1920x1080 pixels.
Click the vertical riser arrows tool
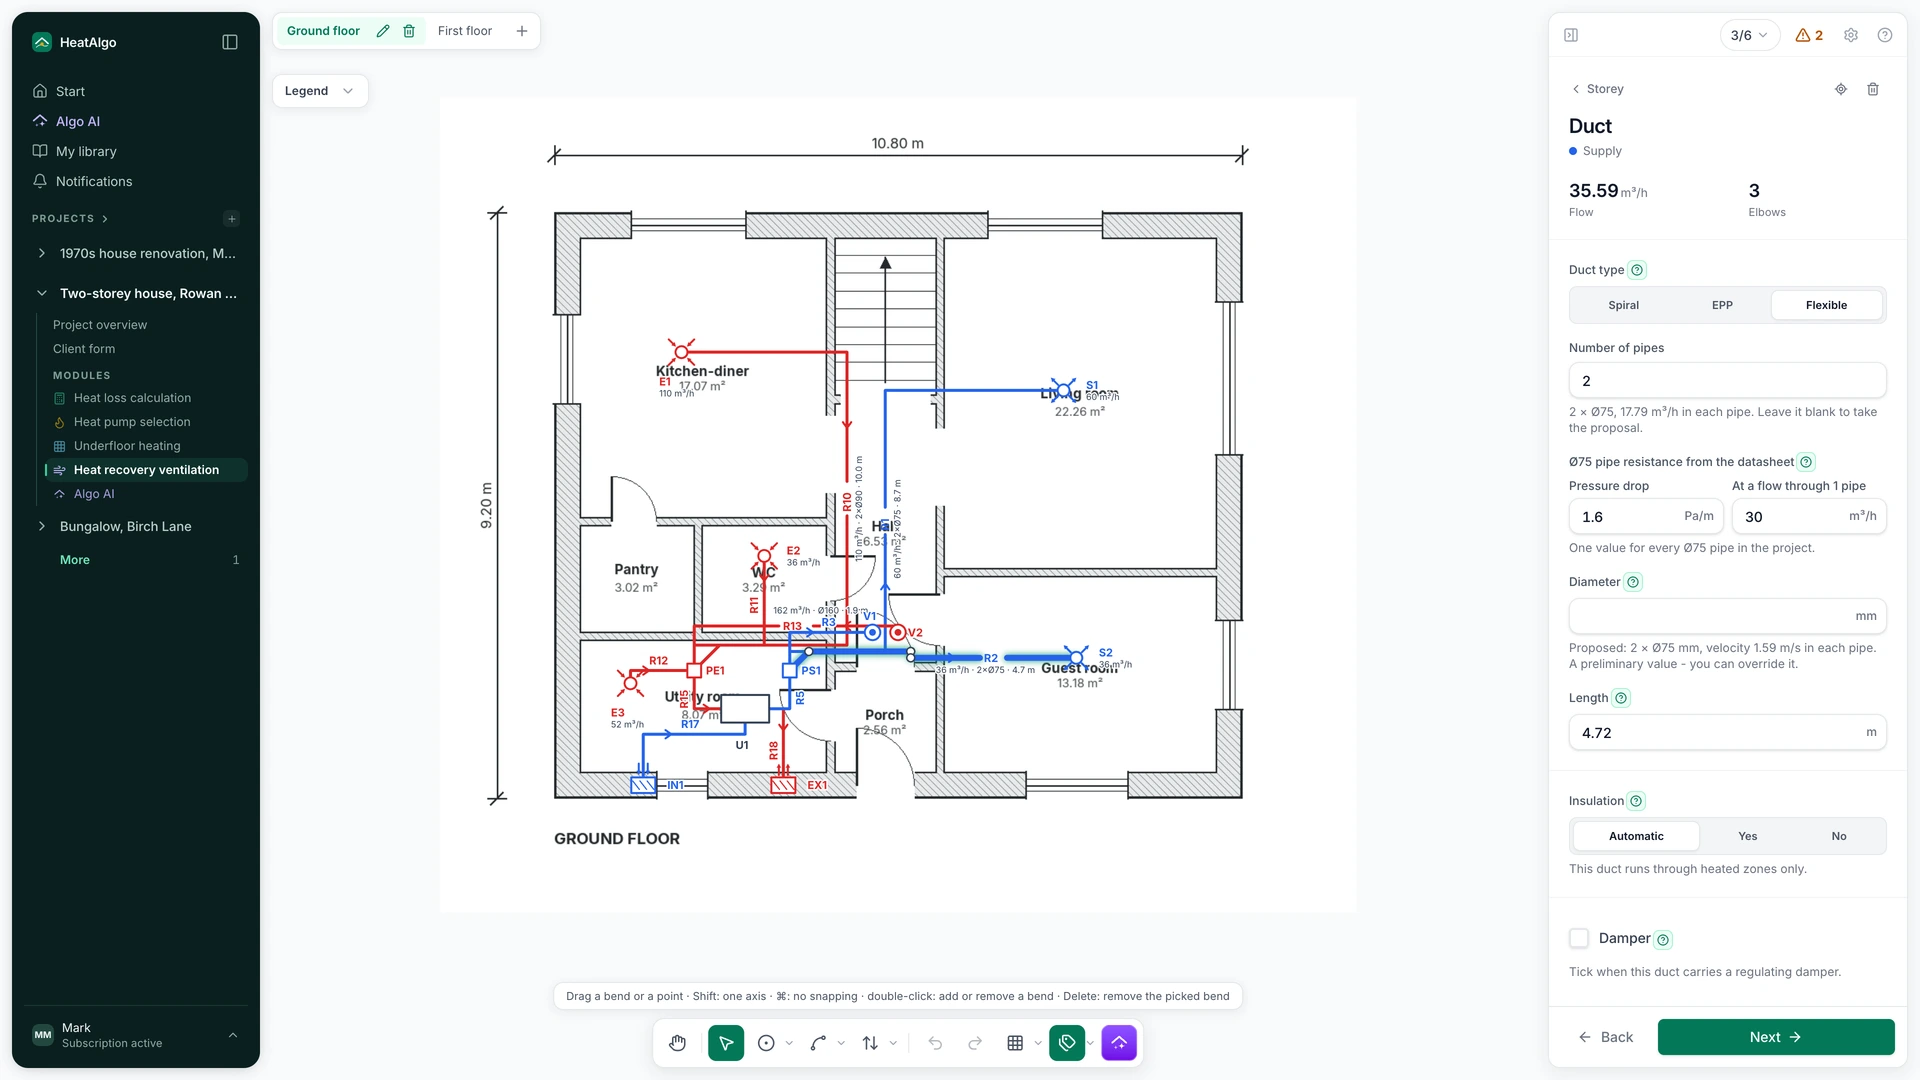[870, 1043]
